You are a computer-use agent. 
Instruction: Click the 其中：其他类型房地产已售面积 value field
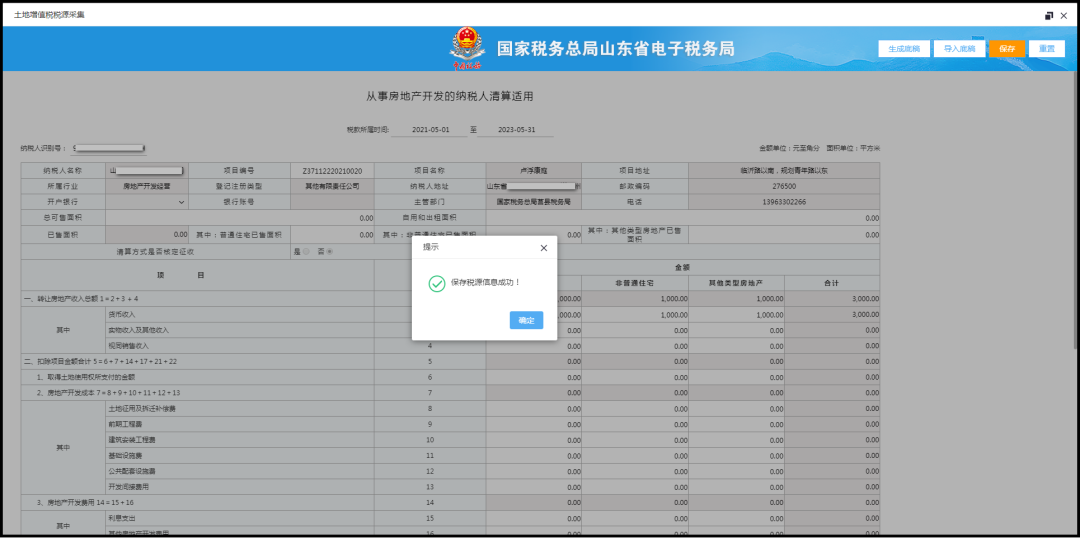tap(784, 234)
